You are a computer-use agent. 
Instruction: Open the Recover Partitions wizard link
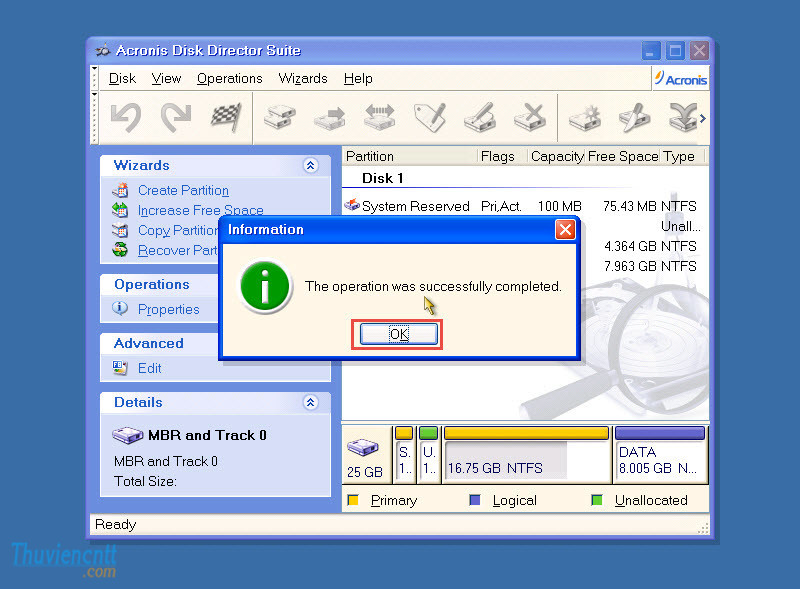[178, 250]
